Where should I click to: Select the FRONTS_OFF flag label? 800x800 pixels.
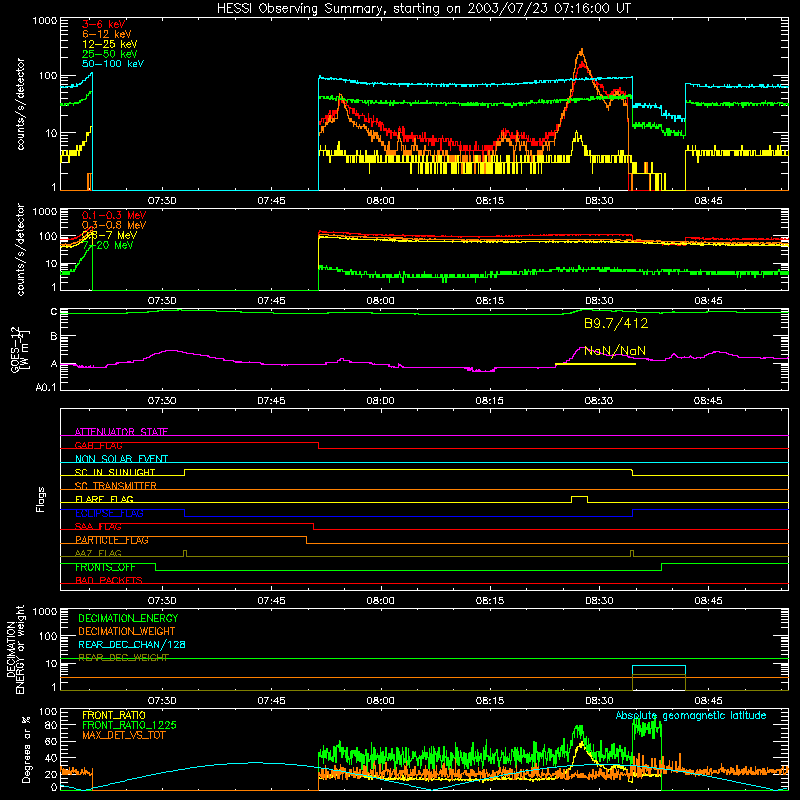point(105,567)
